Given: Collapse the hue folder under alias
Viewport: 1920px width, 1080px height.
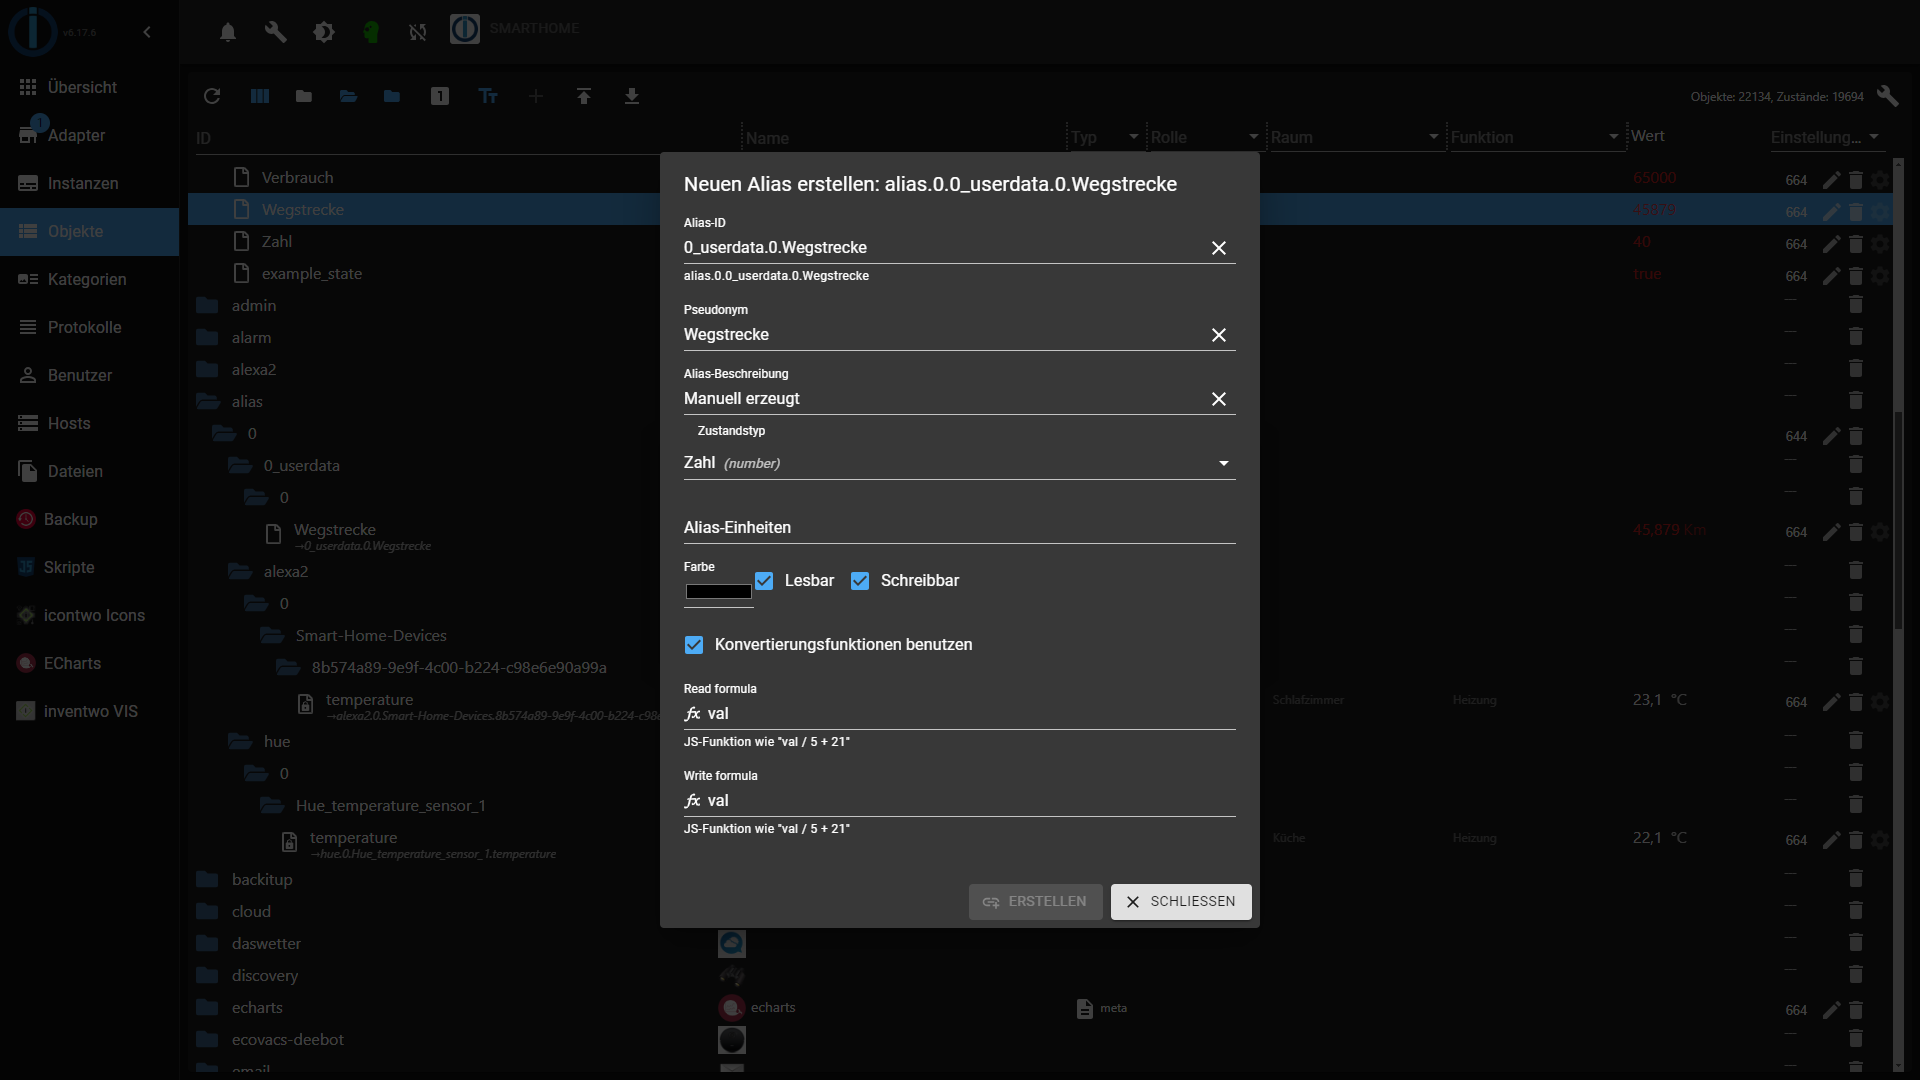Looking at the screenshot, I should click(x=240, y=742).
